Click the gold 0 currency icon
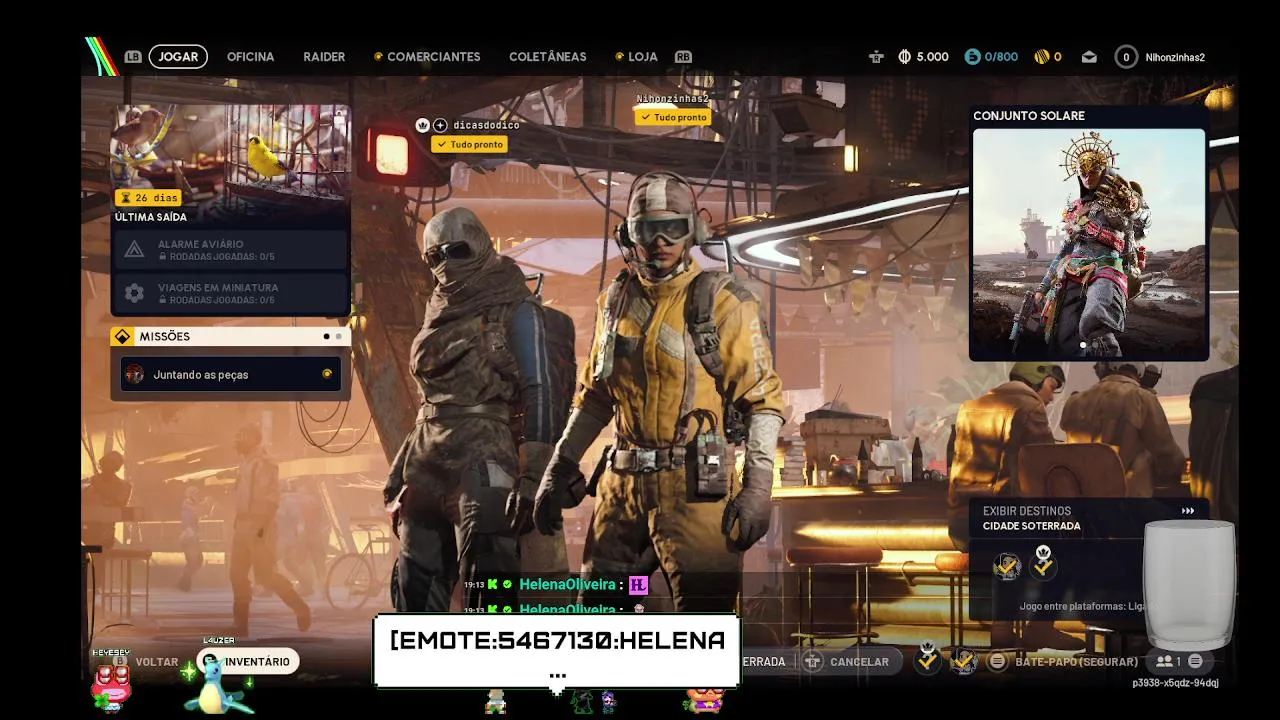This screenshot has width=1280, height=720. point(1041,57)
